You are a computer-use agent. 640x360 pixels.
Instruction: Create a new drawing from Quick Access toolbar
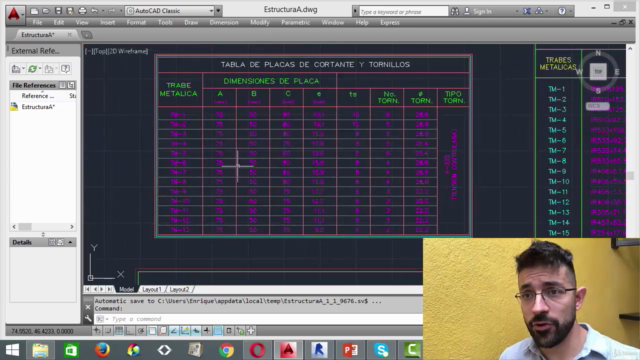coord(34,11)
